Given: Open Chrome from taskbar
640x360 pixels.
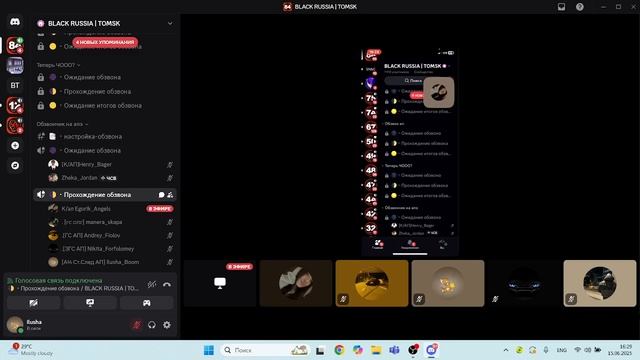Looking at the screenshot, I should [x=339, y=350].
